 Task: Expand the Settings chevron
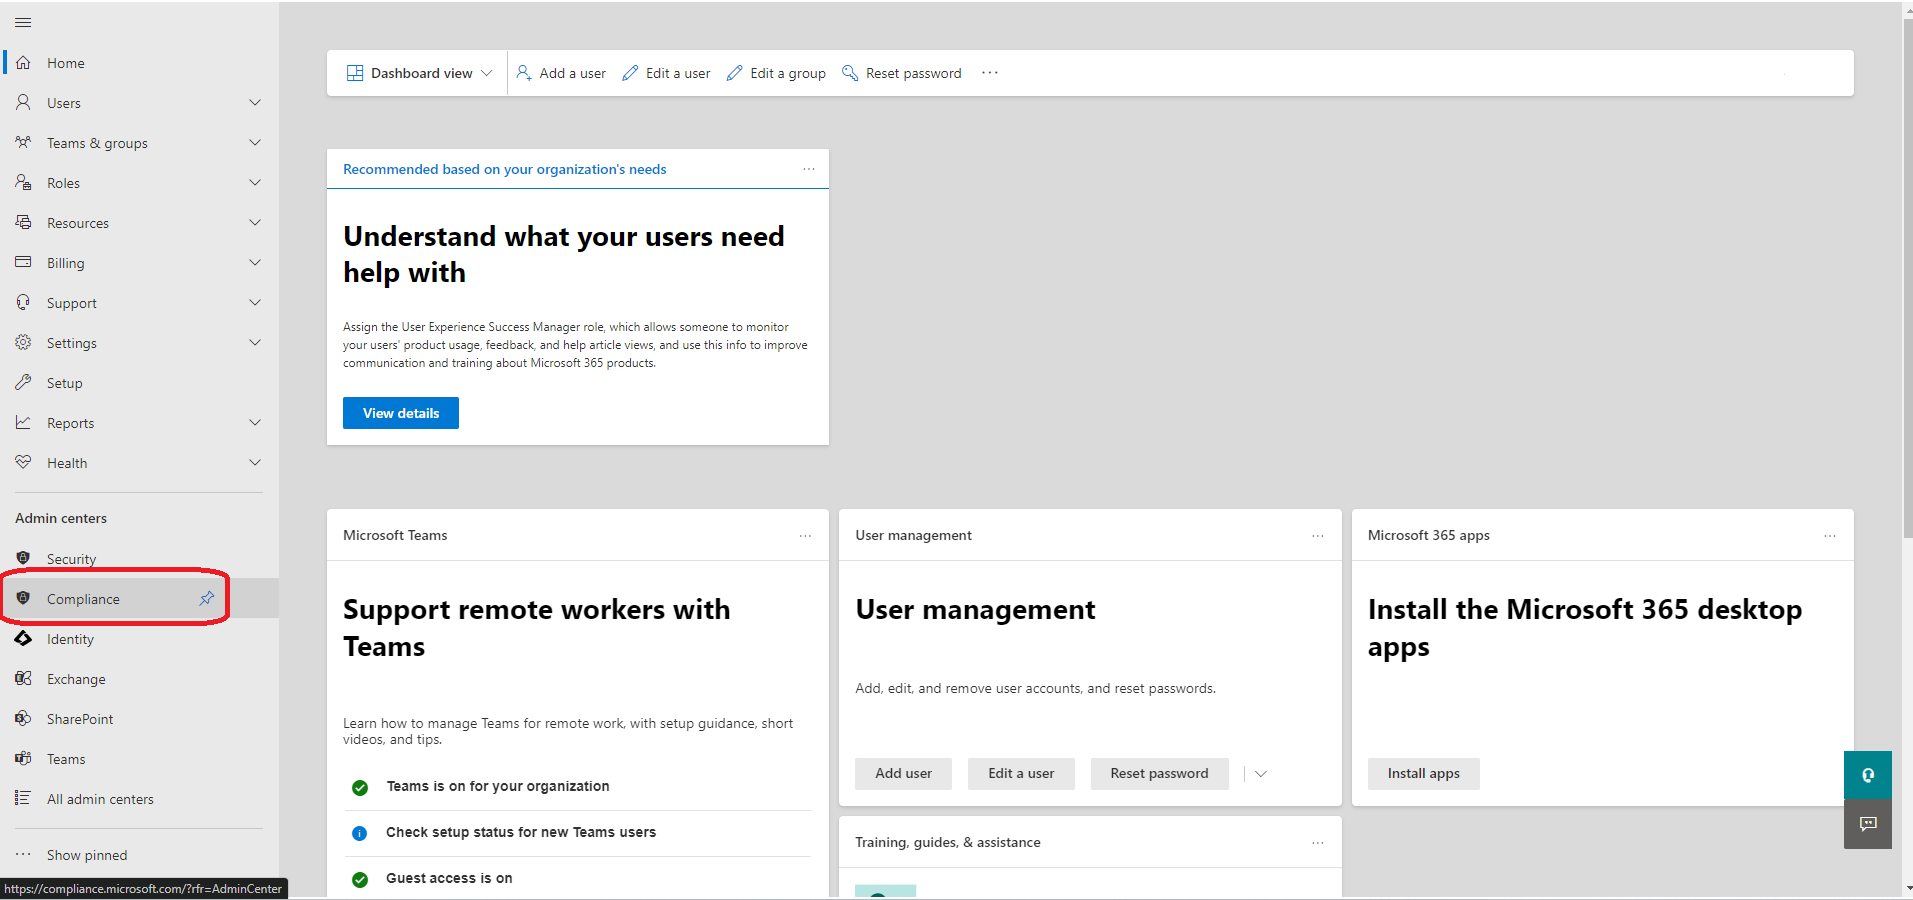255,342
